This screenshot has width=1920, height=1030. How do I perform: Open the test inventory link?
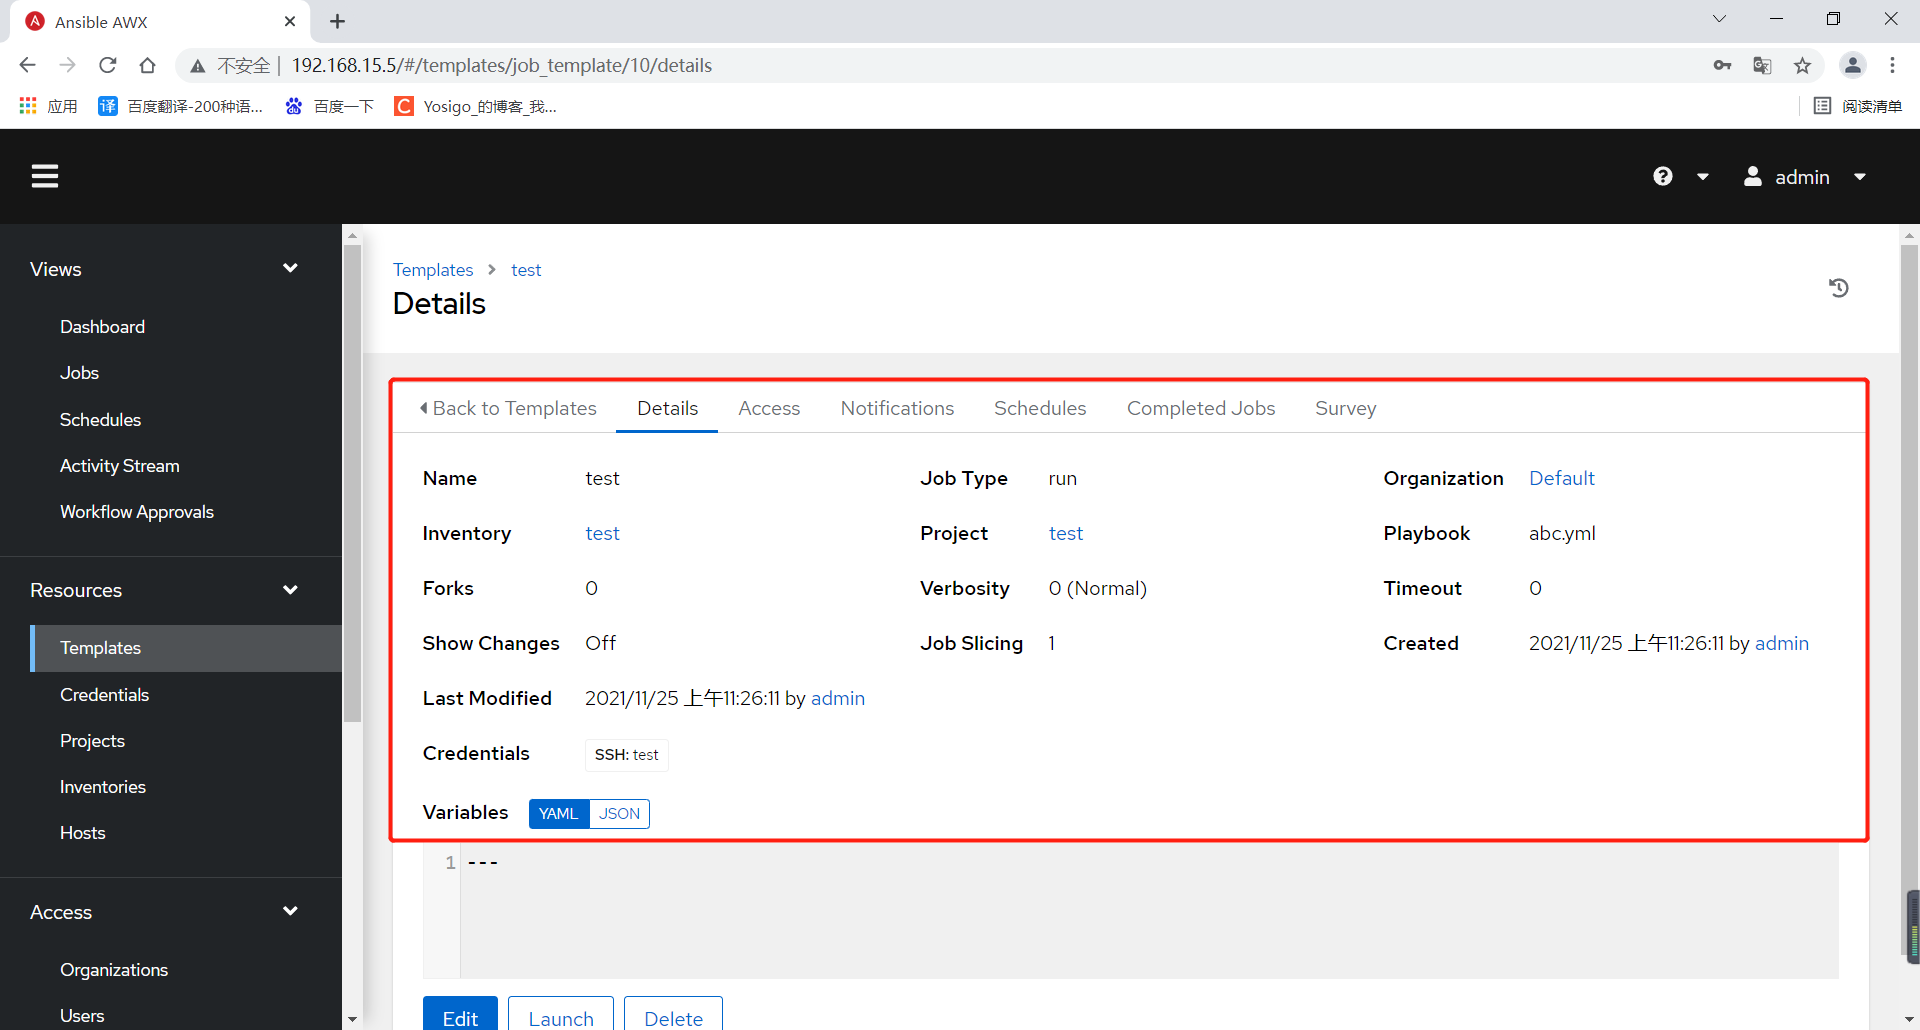point(602,534)
